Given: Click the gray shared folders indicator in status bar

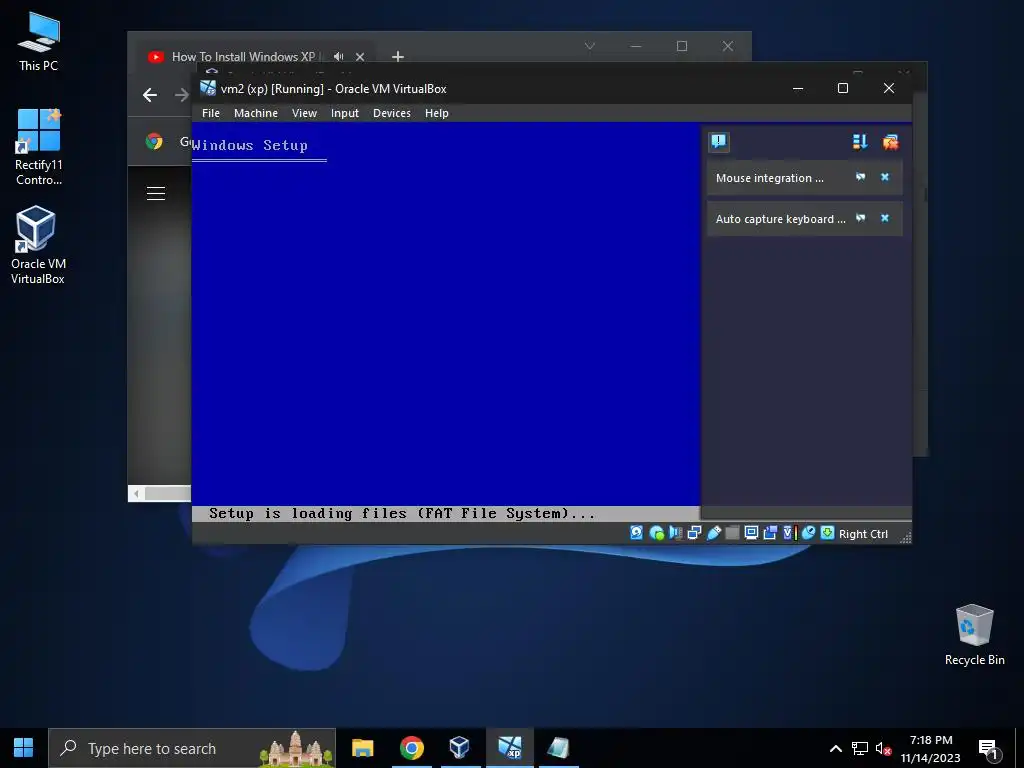Looking at the screenshot, I should 732,533.
